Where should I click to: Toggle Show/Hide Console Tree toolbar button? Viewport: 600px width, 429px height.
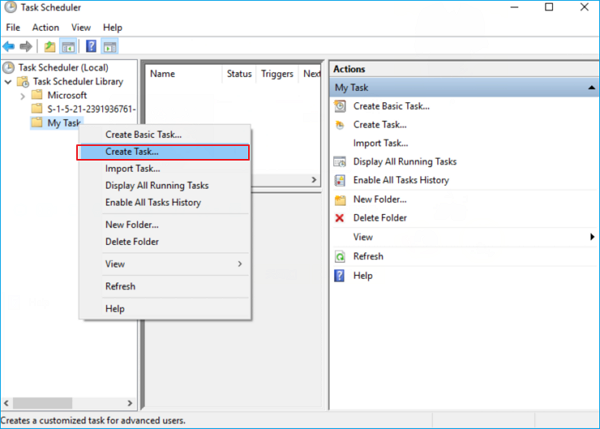pos(69,47)
